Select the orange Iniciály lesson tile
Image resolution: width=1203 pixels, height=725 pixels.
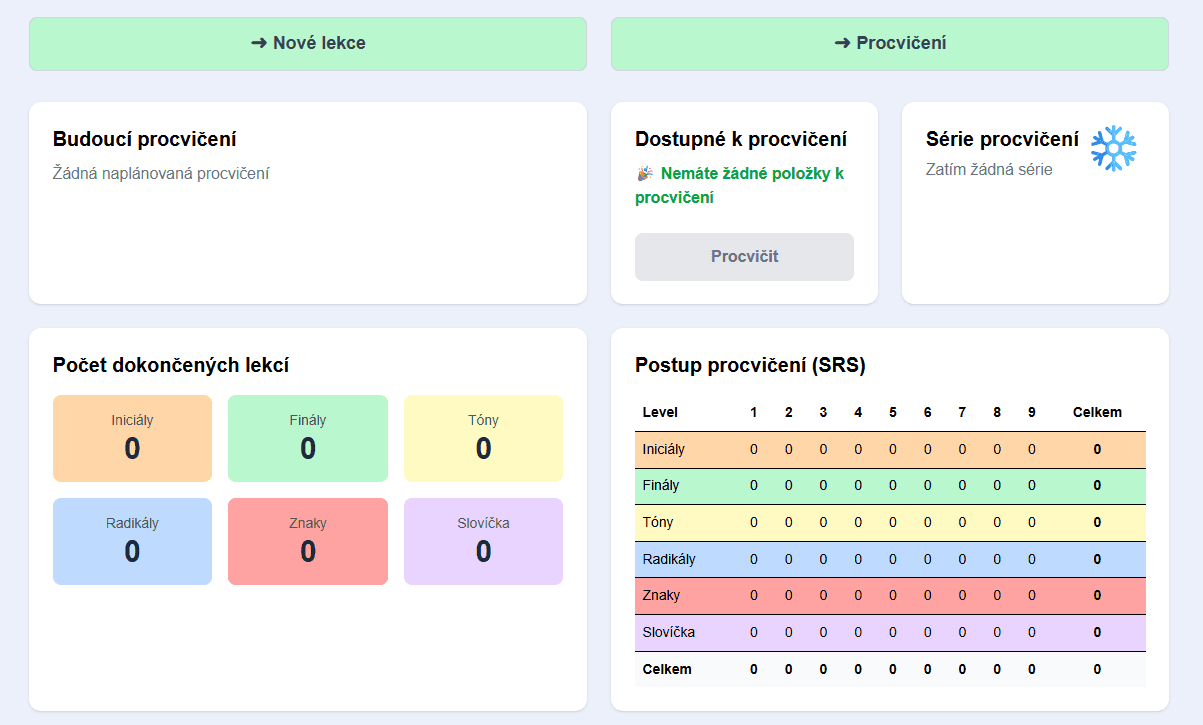[x=132, y=438]
